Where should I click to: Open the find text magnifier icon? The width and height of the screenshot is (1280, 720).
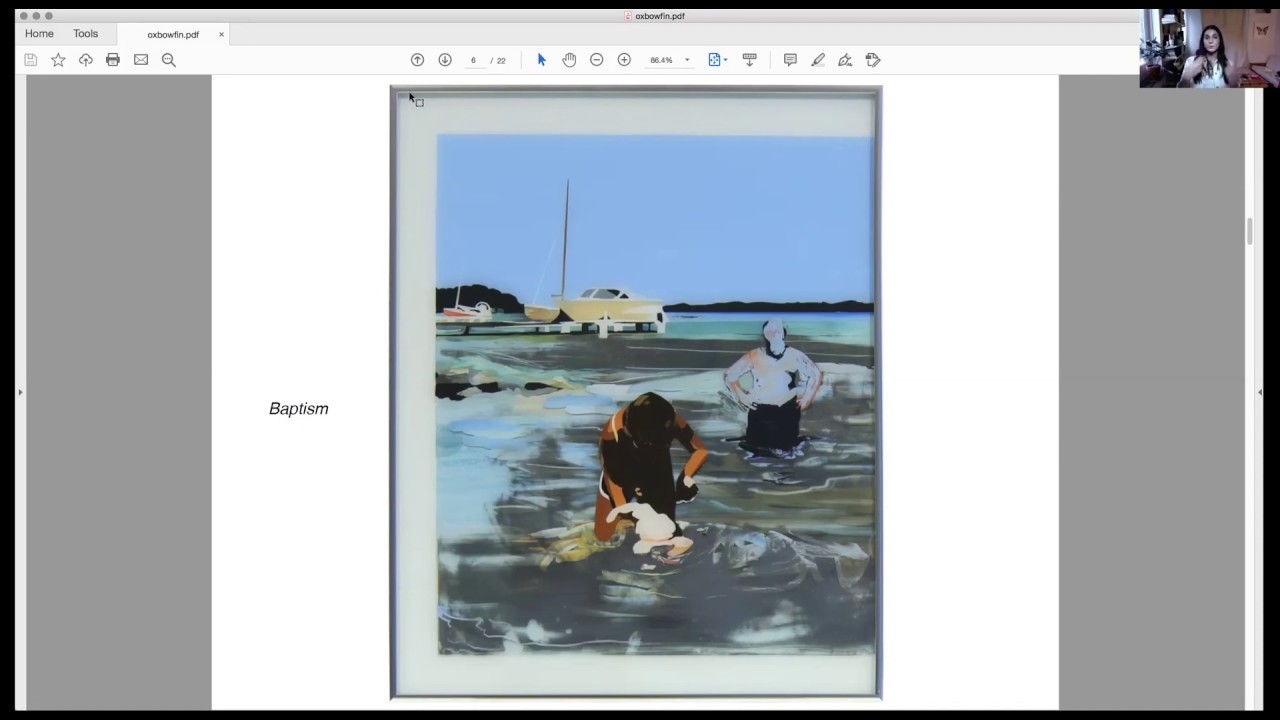(169, 60)
